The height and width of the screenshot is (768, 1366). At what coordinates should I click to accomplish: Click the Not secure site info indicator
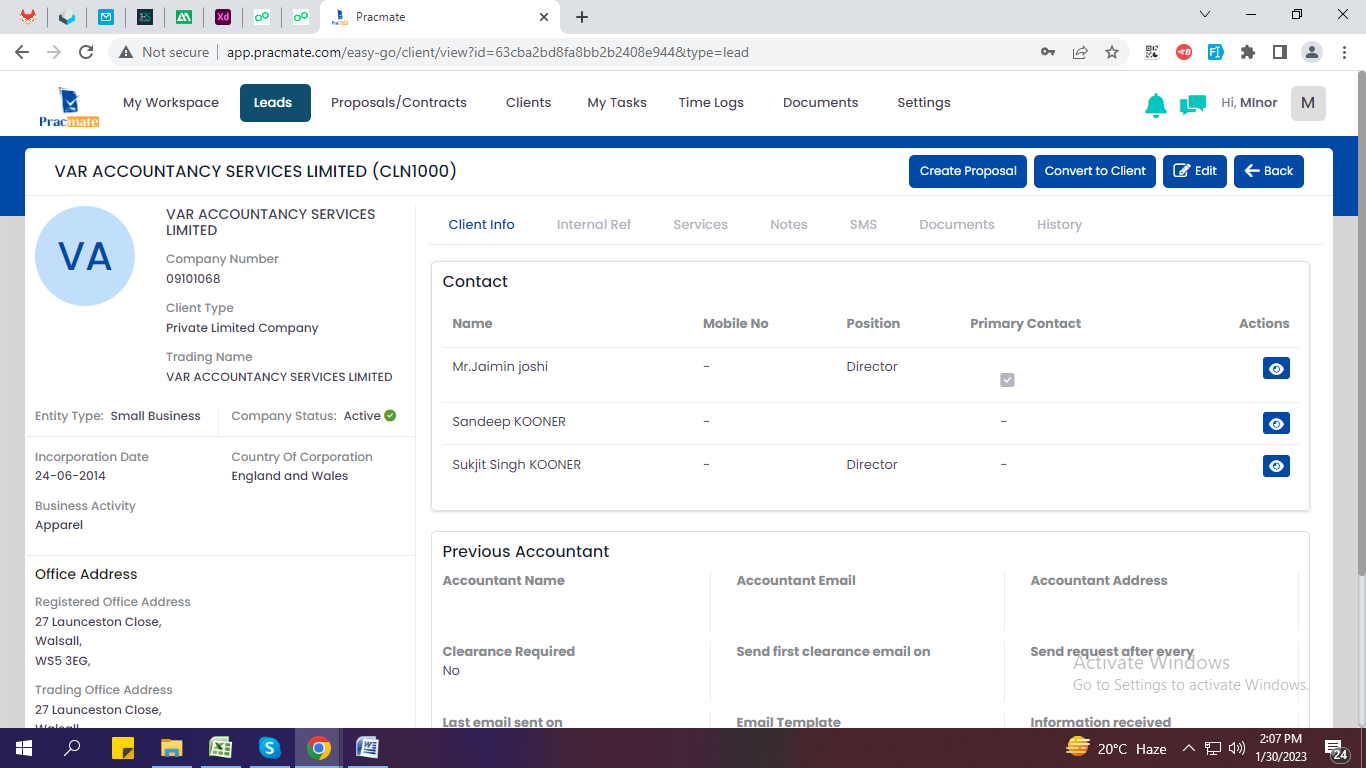164,52
